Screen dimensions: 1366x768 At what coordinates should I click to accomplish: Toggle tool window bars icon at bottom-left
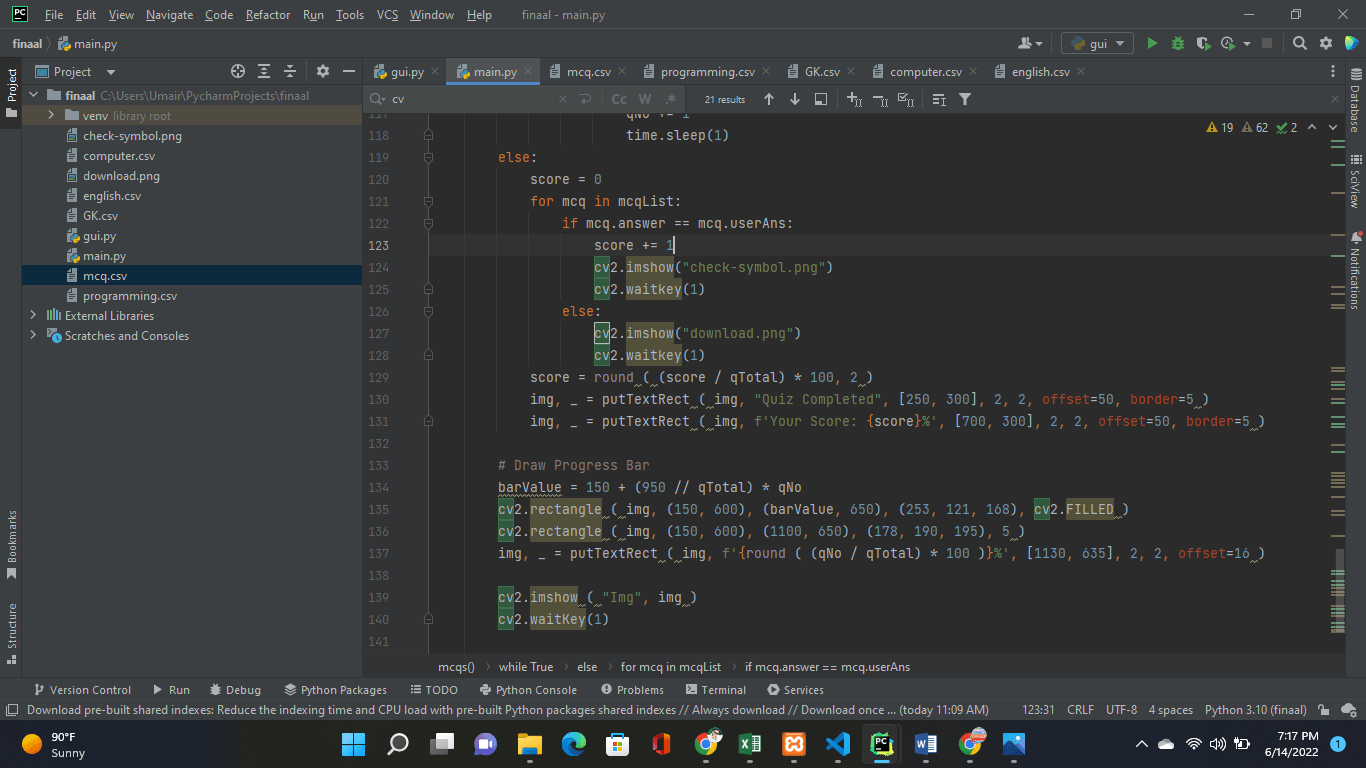click(11, 710)
